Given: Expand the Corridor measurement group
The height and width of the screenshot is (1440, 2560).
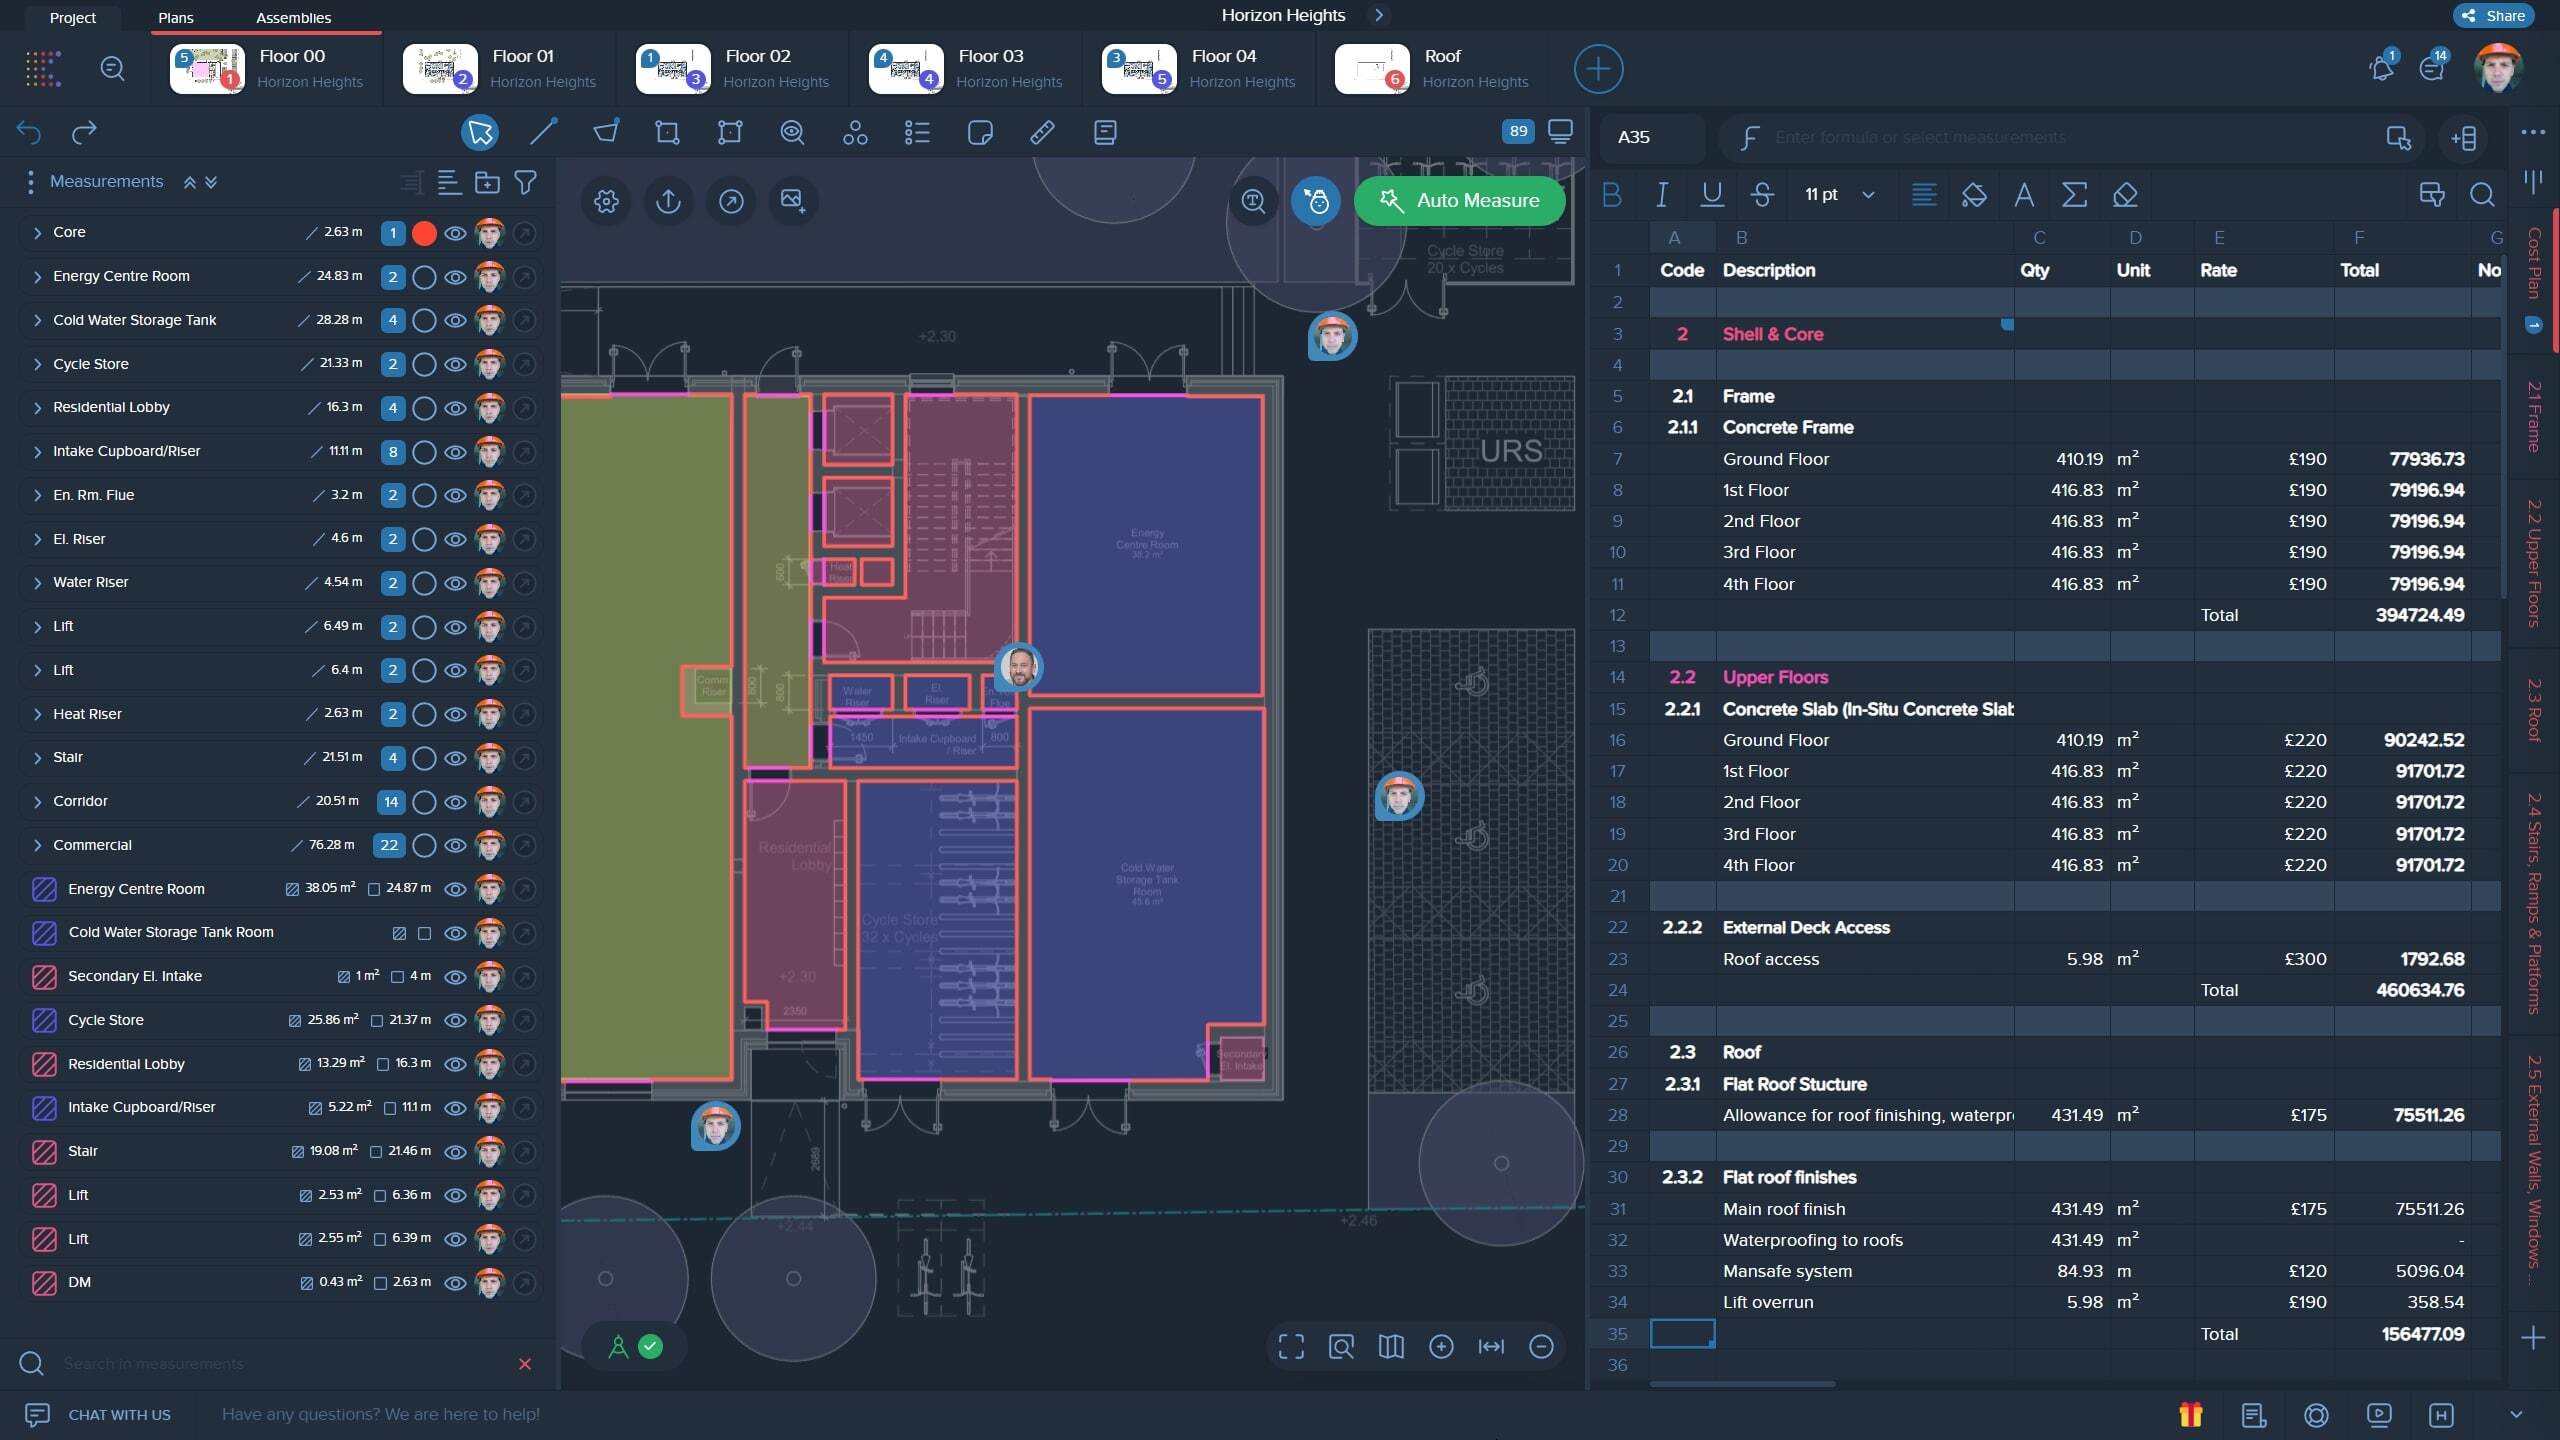Looking at the screenshot, I should point(37,801).
